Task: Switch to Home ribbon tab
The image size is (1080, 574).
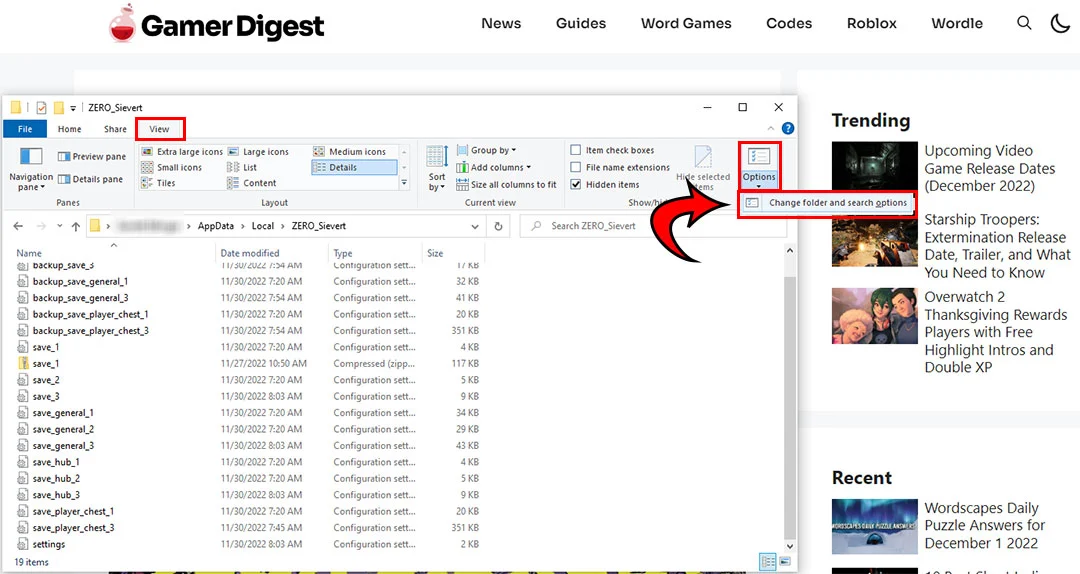Action: pyautogui.click(x=70, y=129)
